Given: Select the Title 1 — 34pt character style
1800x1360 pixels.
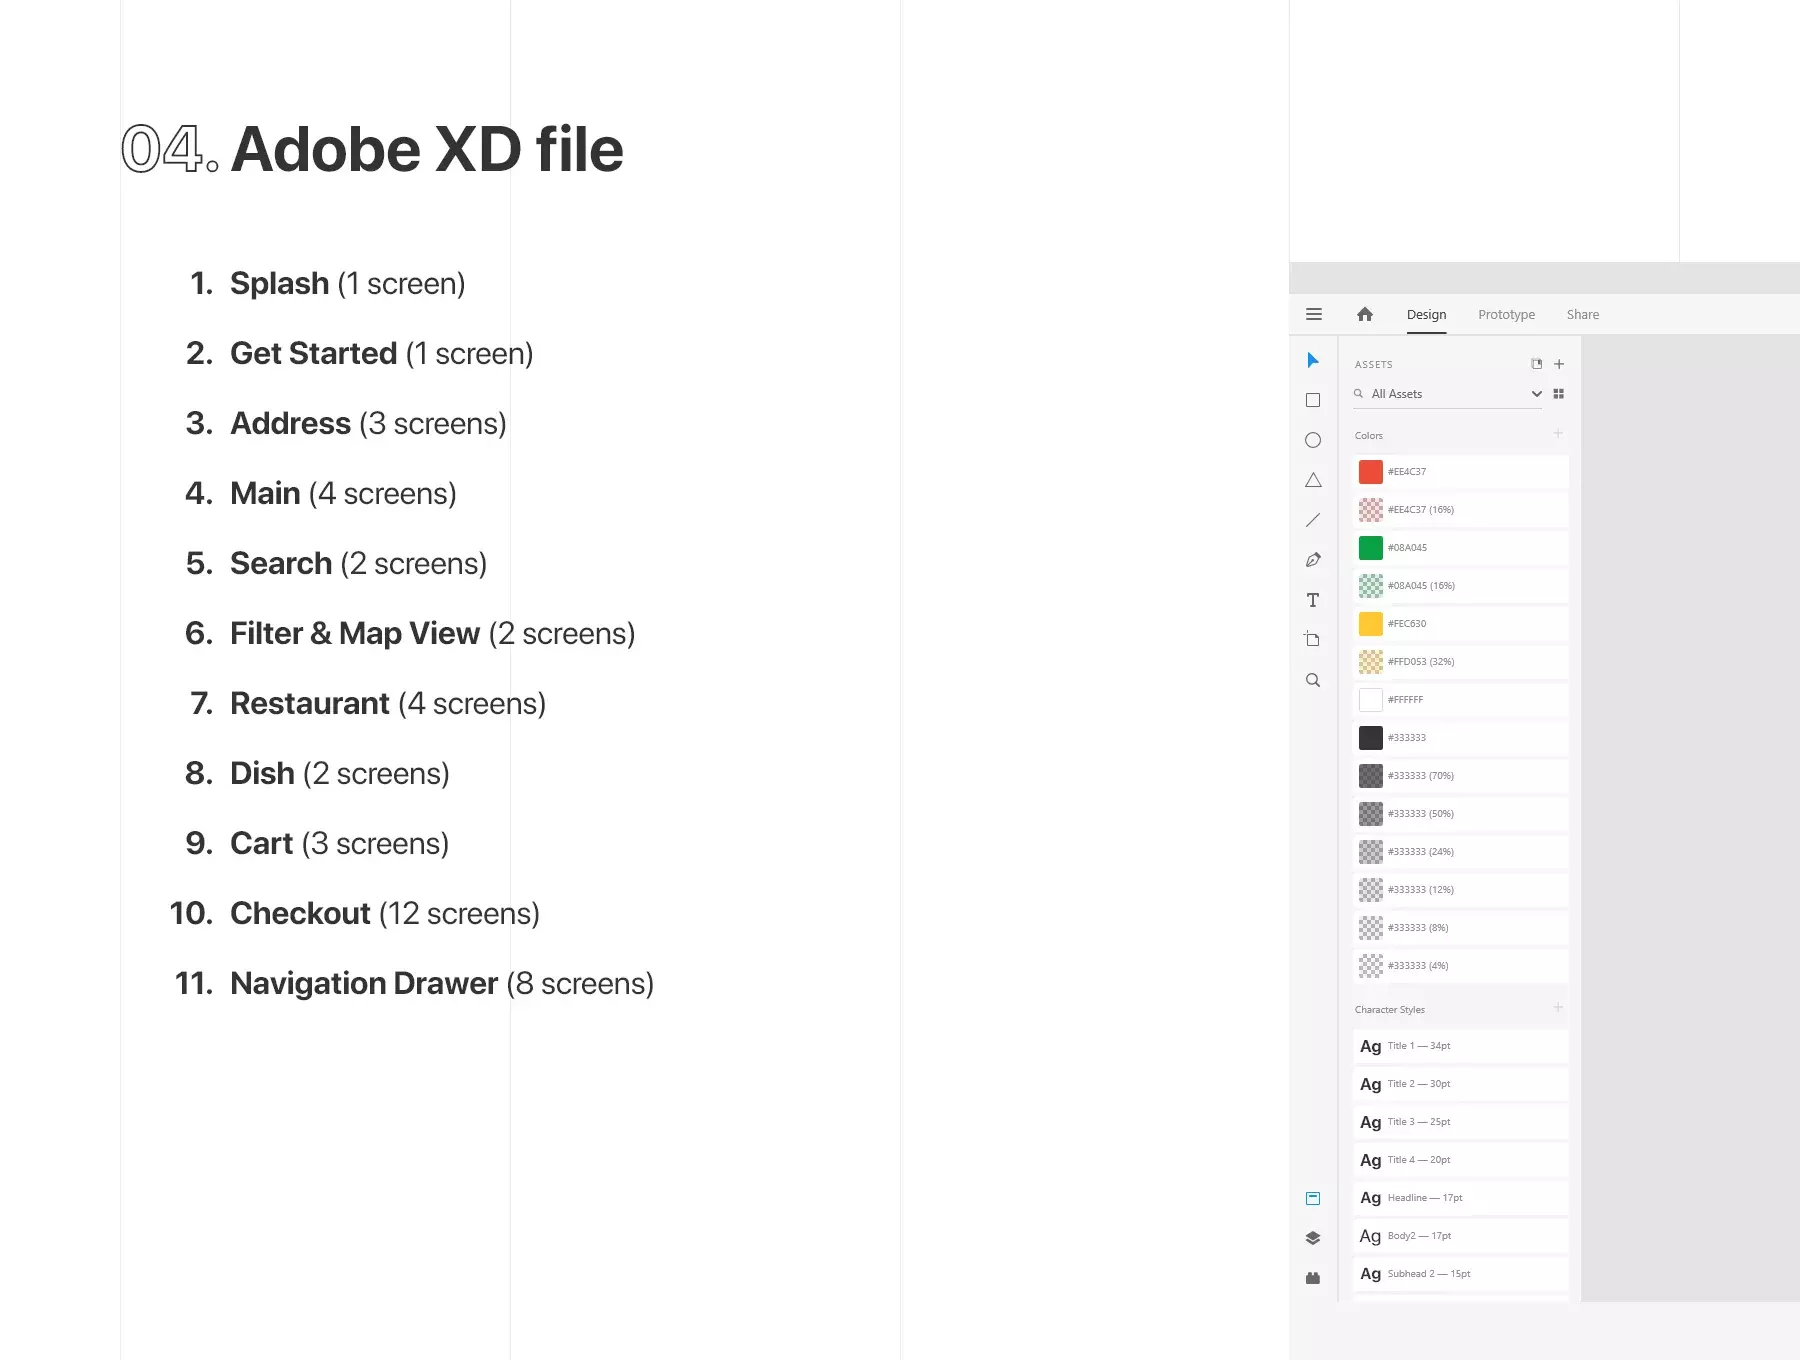Looking at the screenshot, I should tap(1460, 1046).
